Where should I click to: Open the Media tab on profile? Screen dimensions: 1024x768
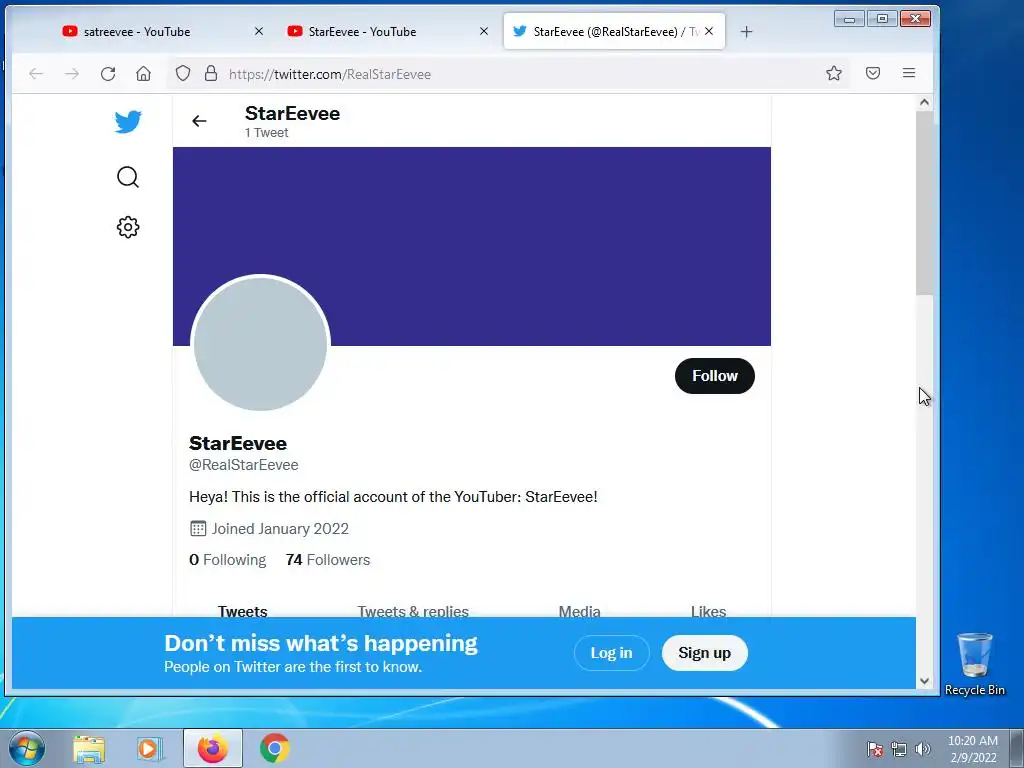579,611
